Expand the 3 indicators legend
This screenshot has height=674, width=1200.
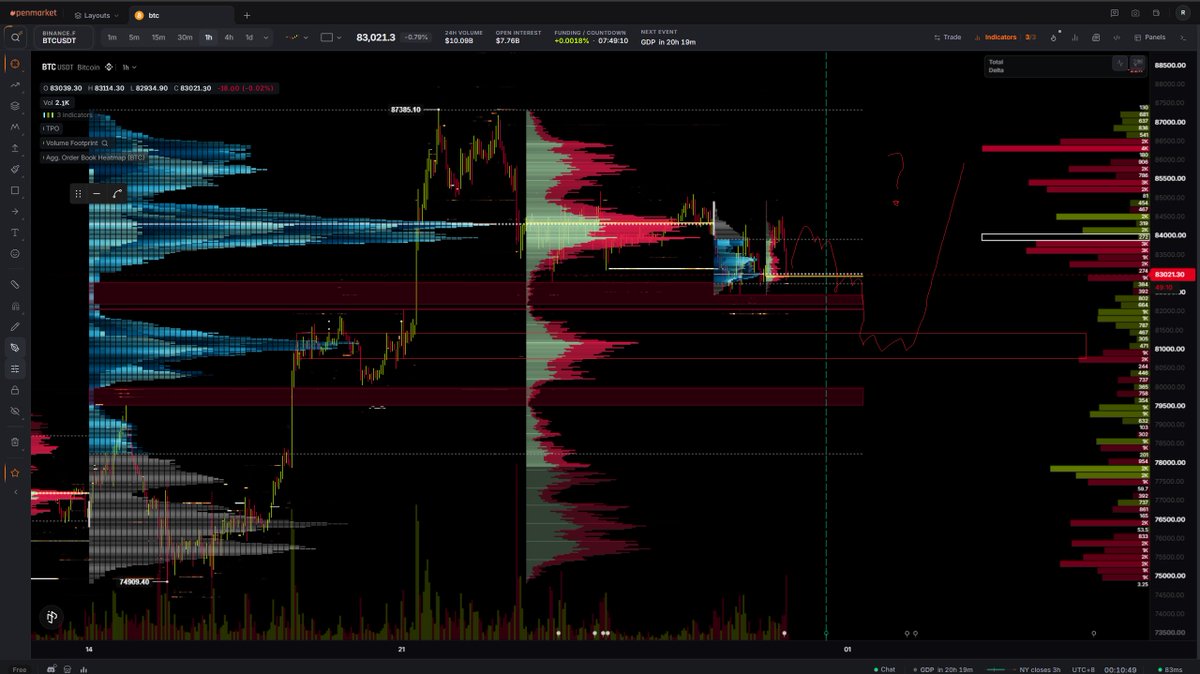[68, 115]
